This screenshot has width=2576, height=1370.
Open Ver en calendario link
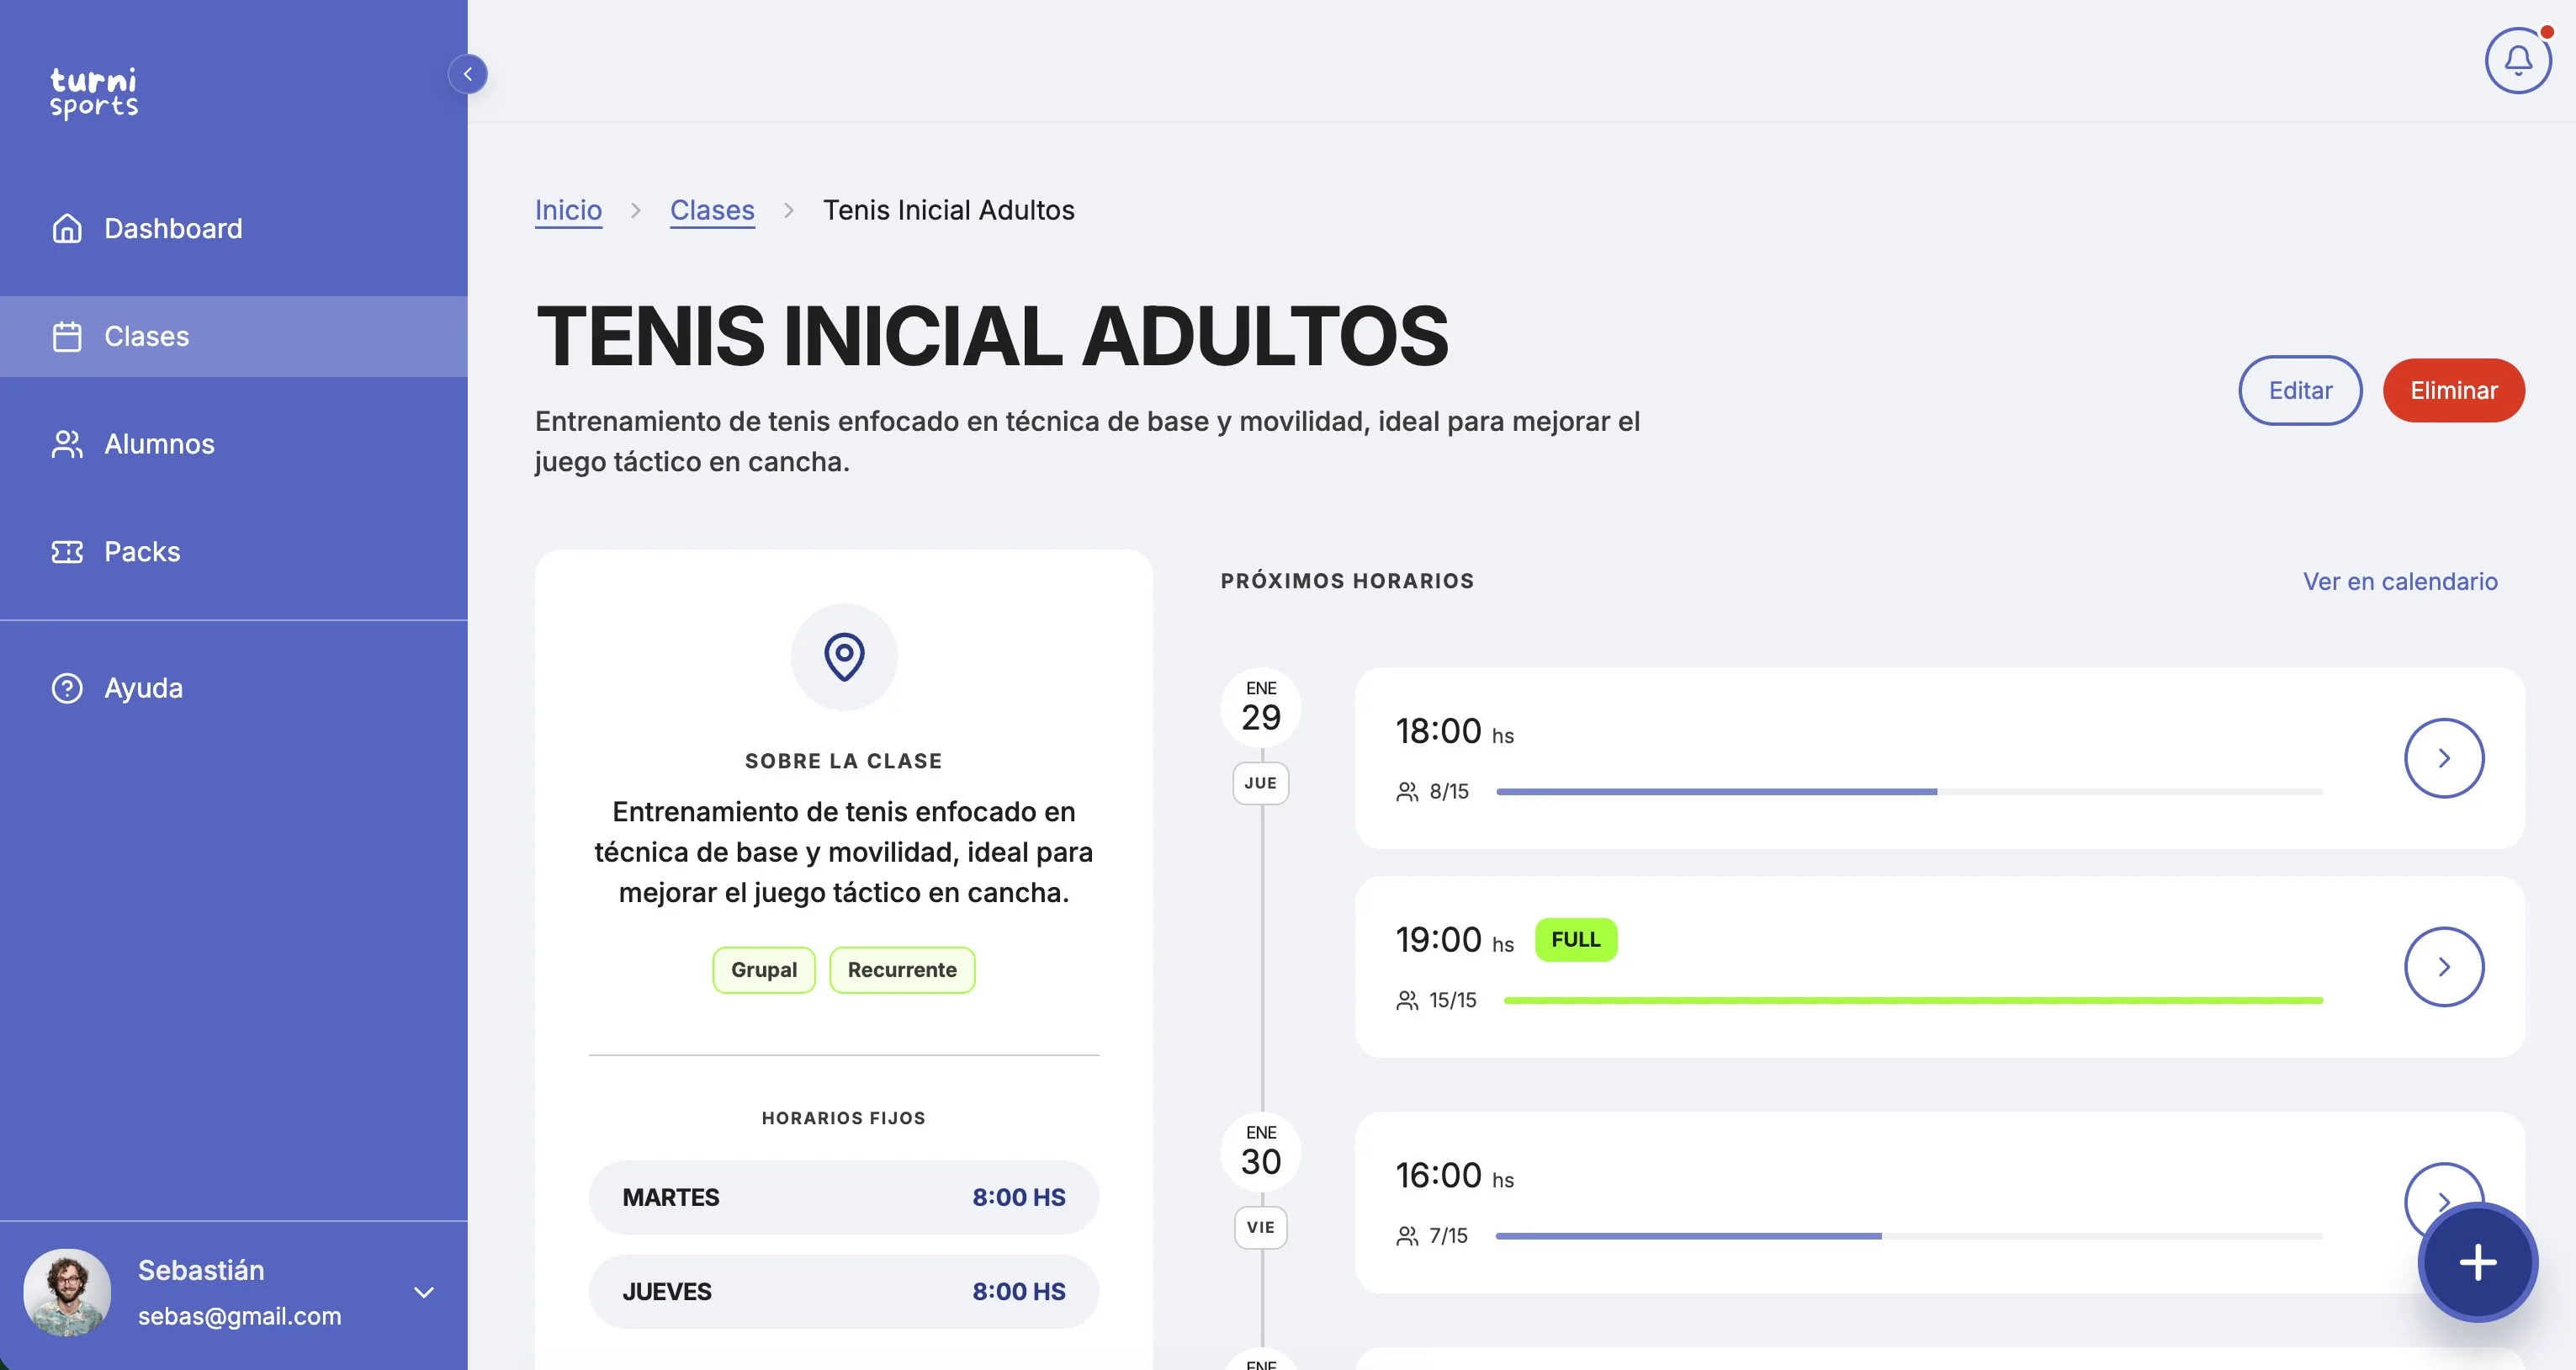coord(2400,581)
